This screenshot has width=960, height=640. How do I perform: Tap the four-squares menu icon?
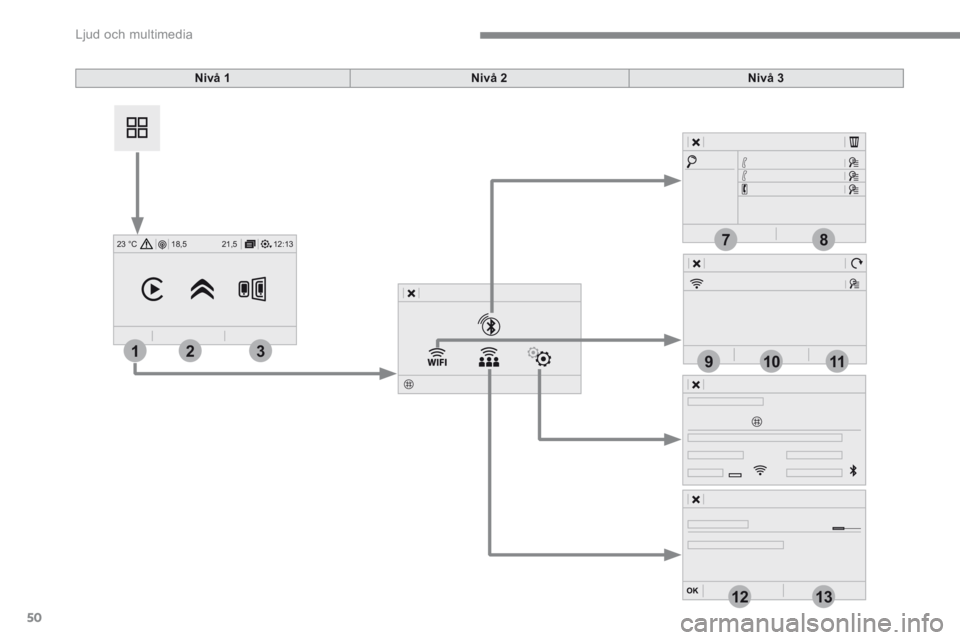click(x=138, y=127)
